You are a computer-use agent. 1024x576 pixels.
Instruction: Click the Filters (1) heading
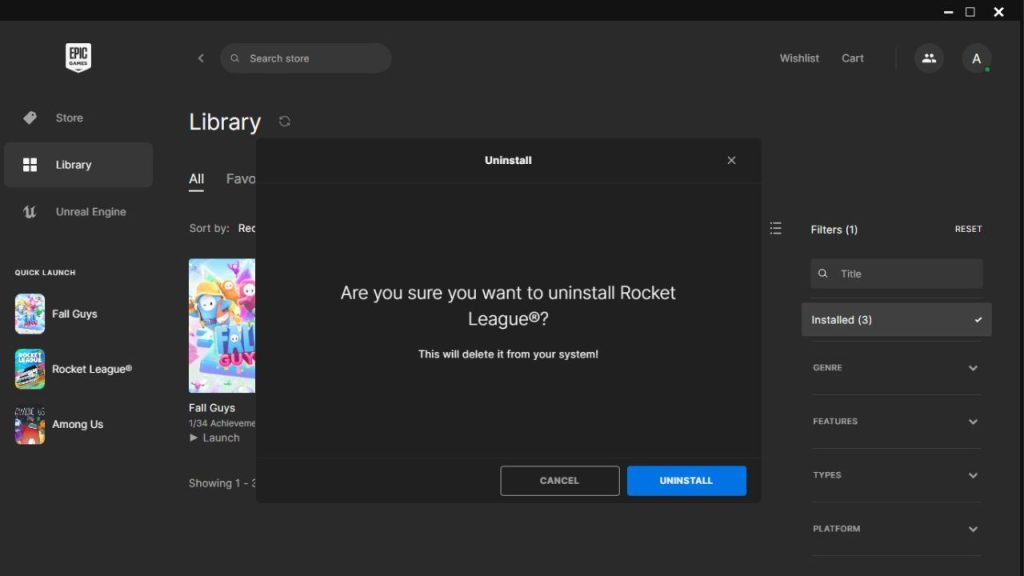(x=834, y=229)
